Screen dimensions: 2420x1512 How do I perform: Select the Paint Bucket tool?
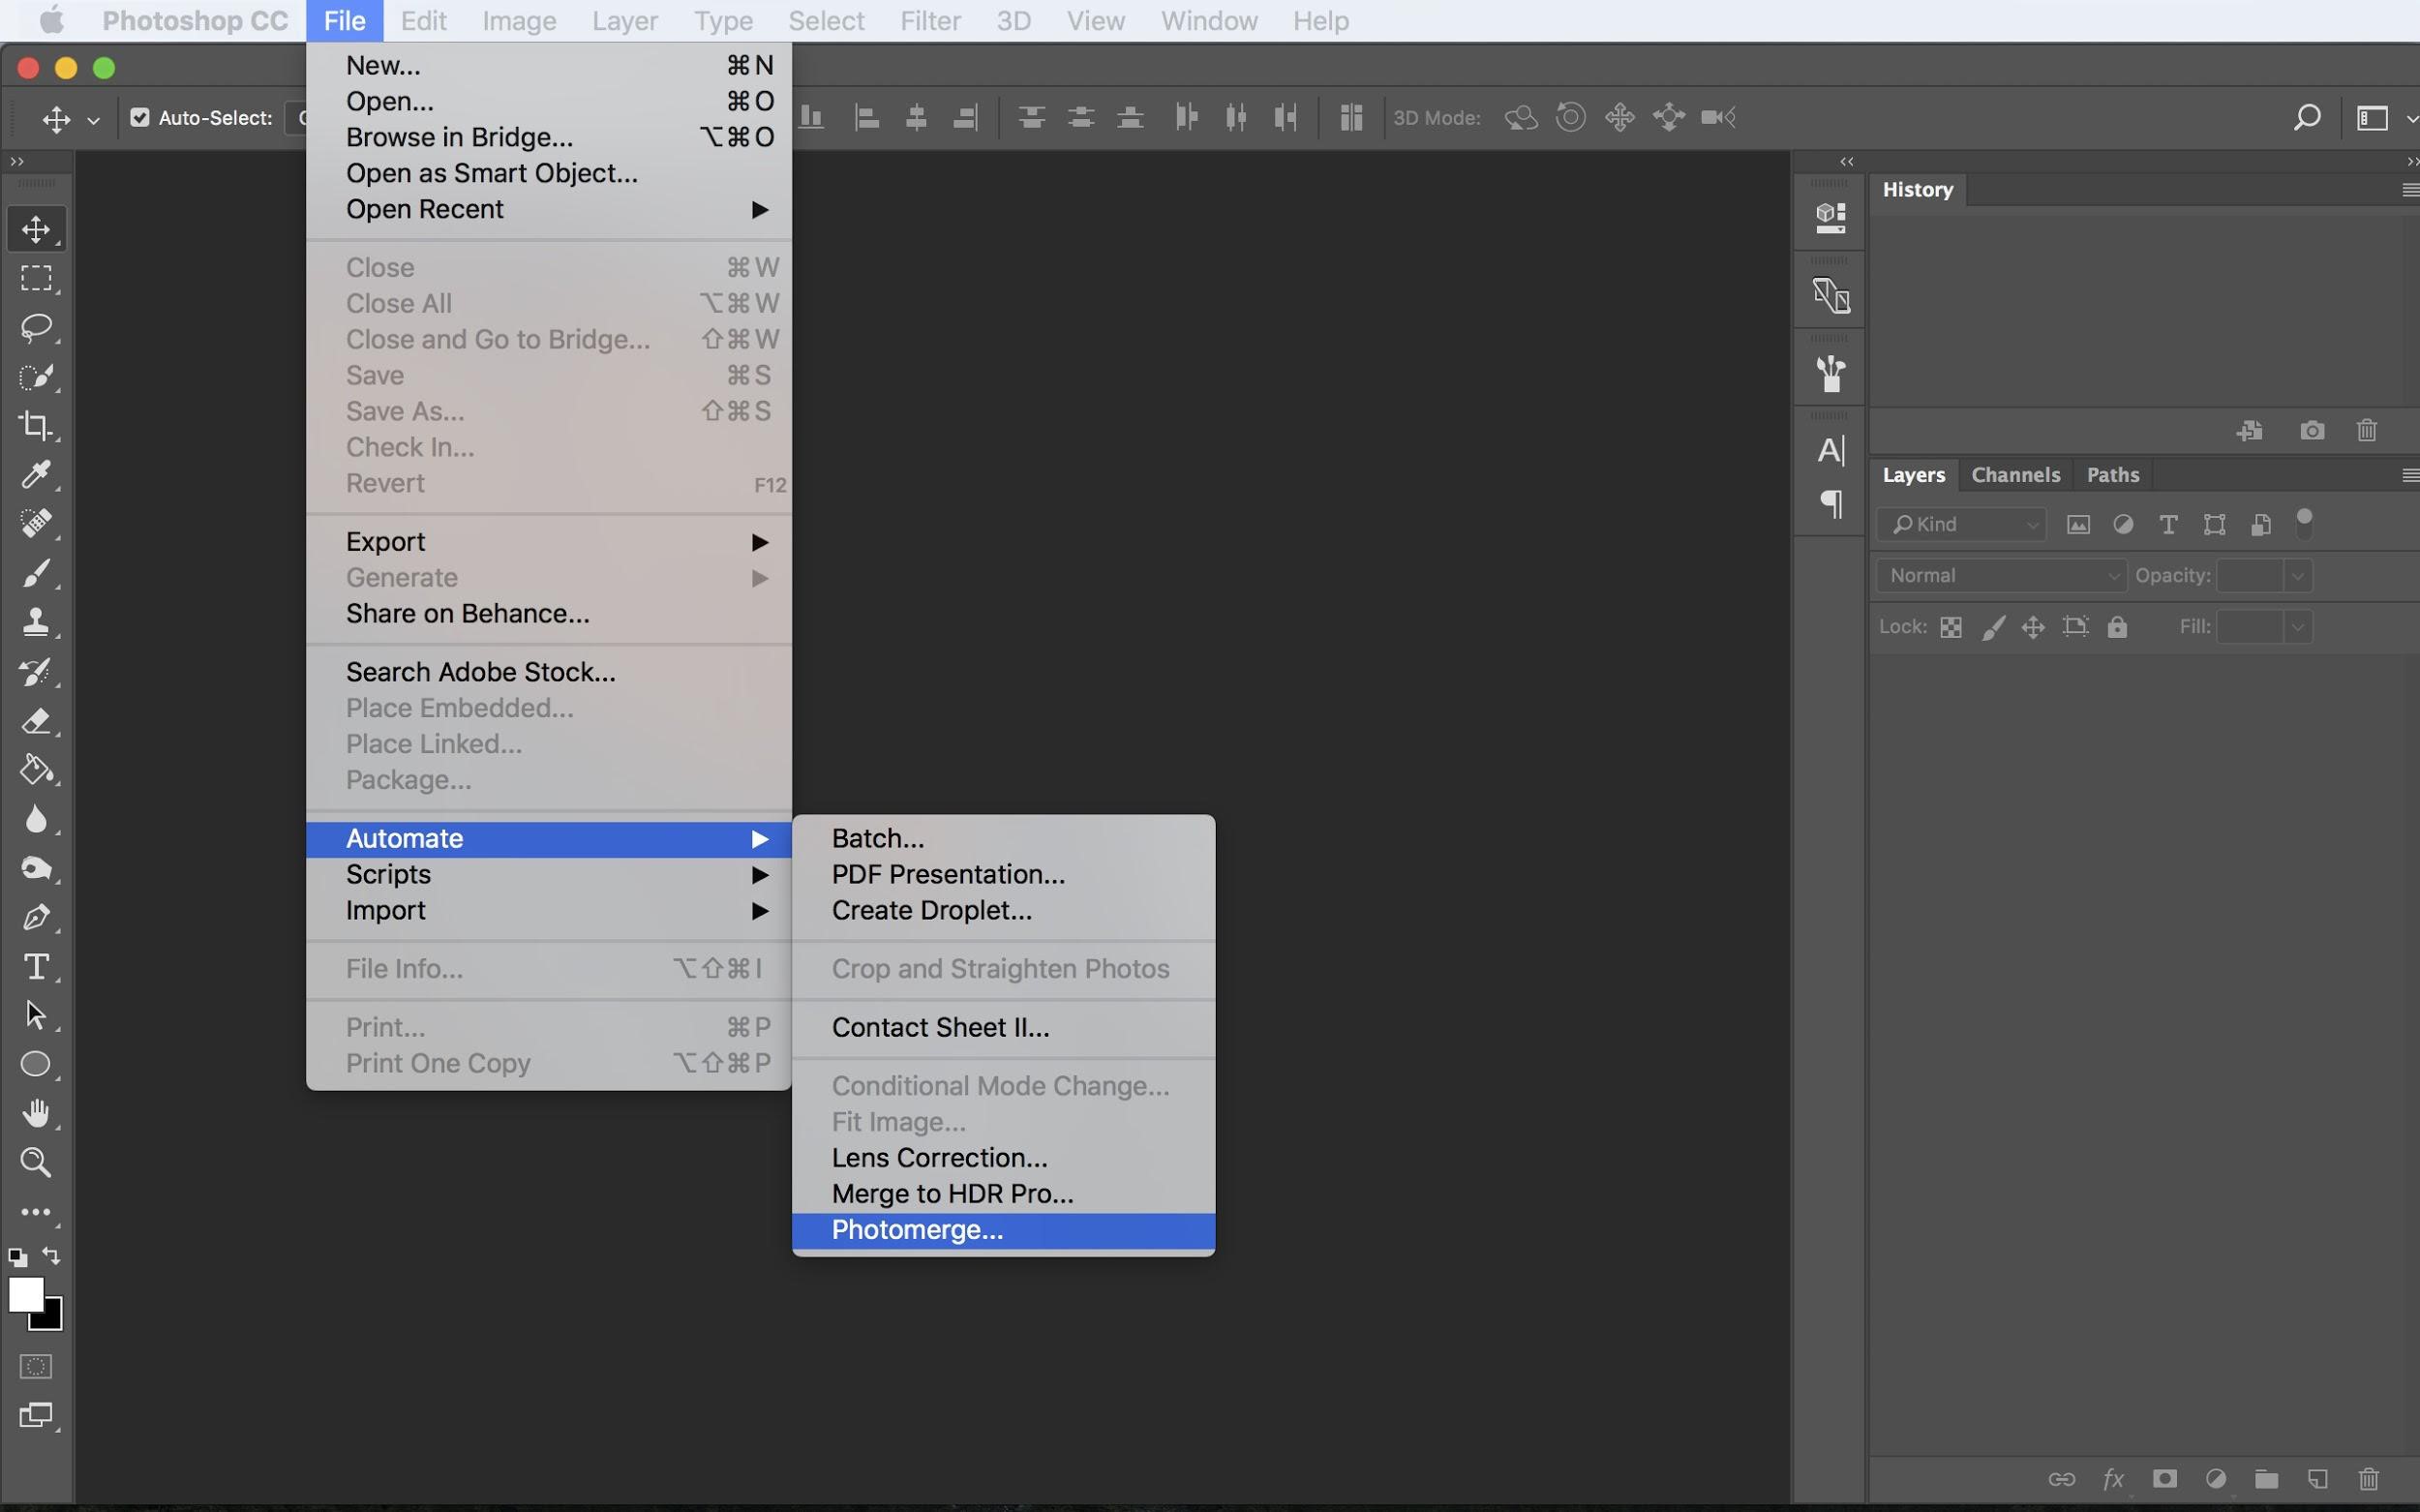pos(36,770)
